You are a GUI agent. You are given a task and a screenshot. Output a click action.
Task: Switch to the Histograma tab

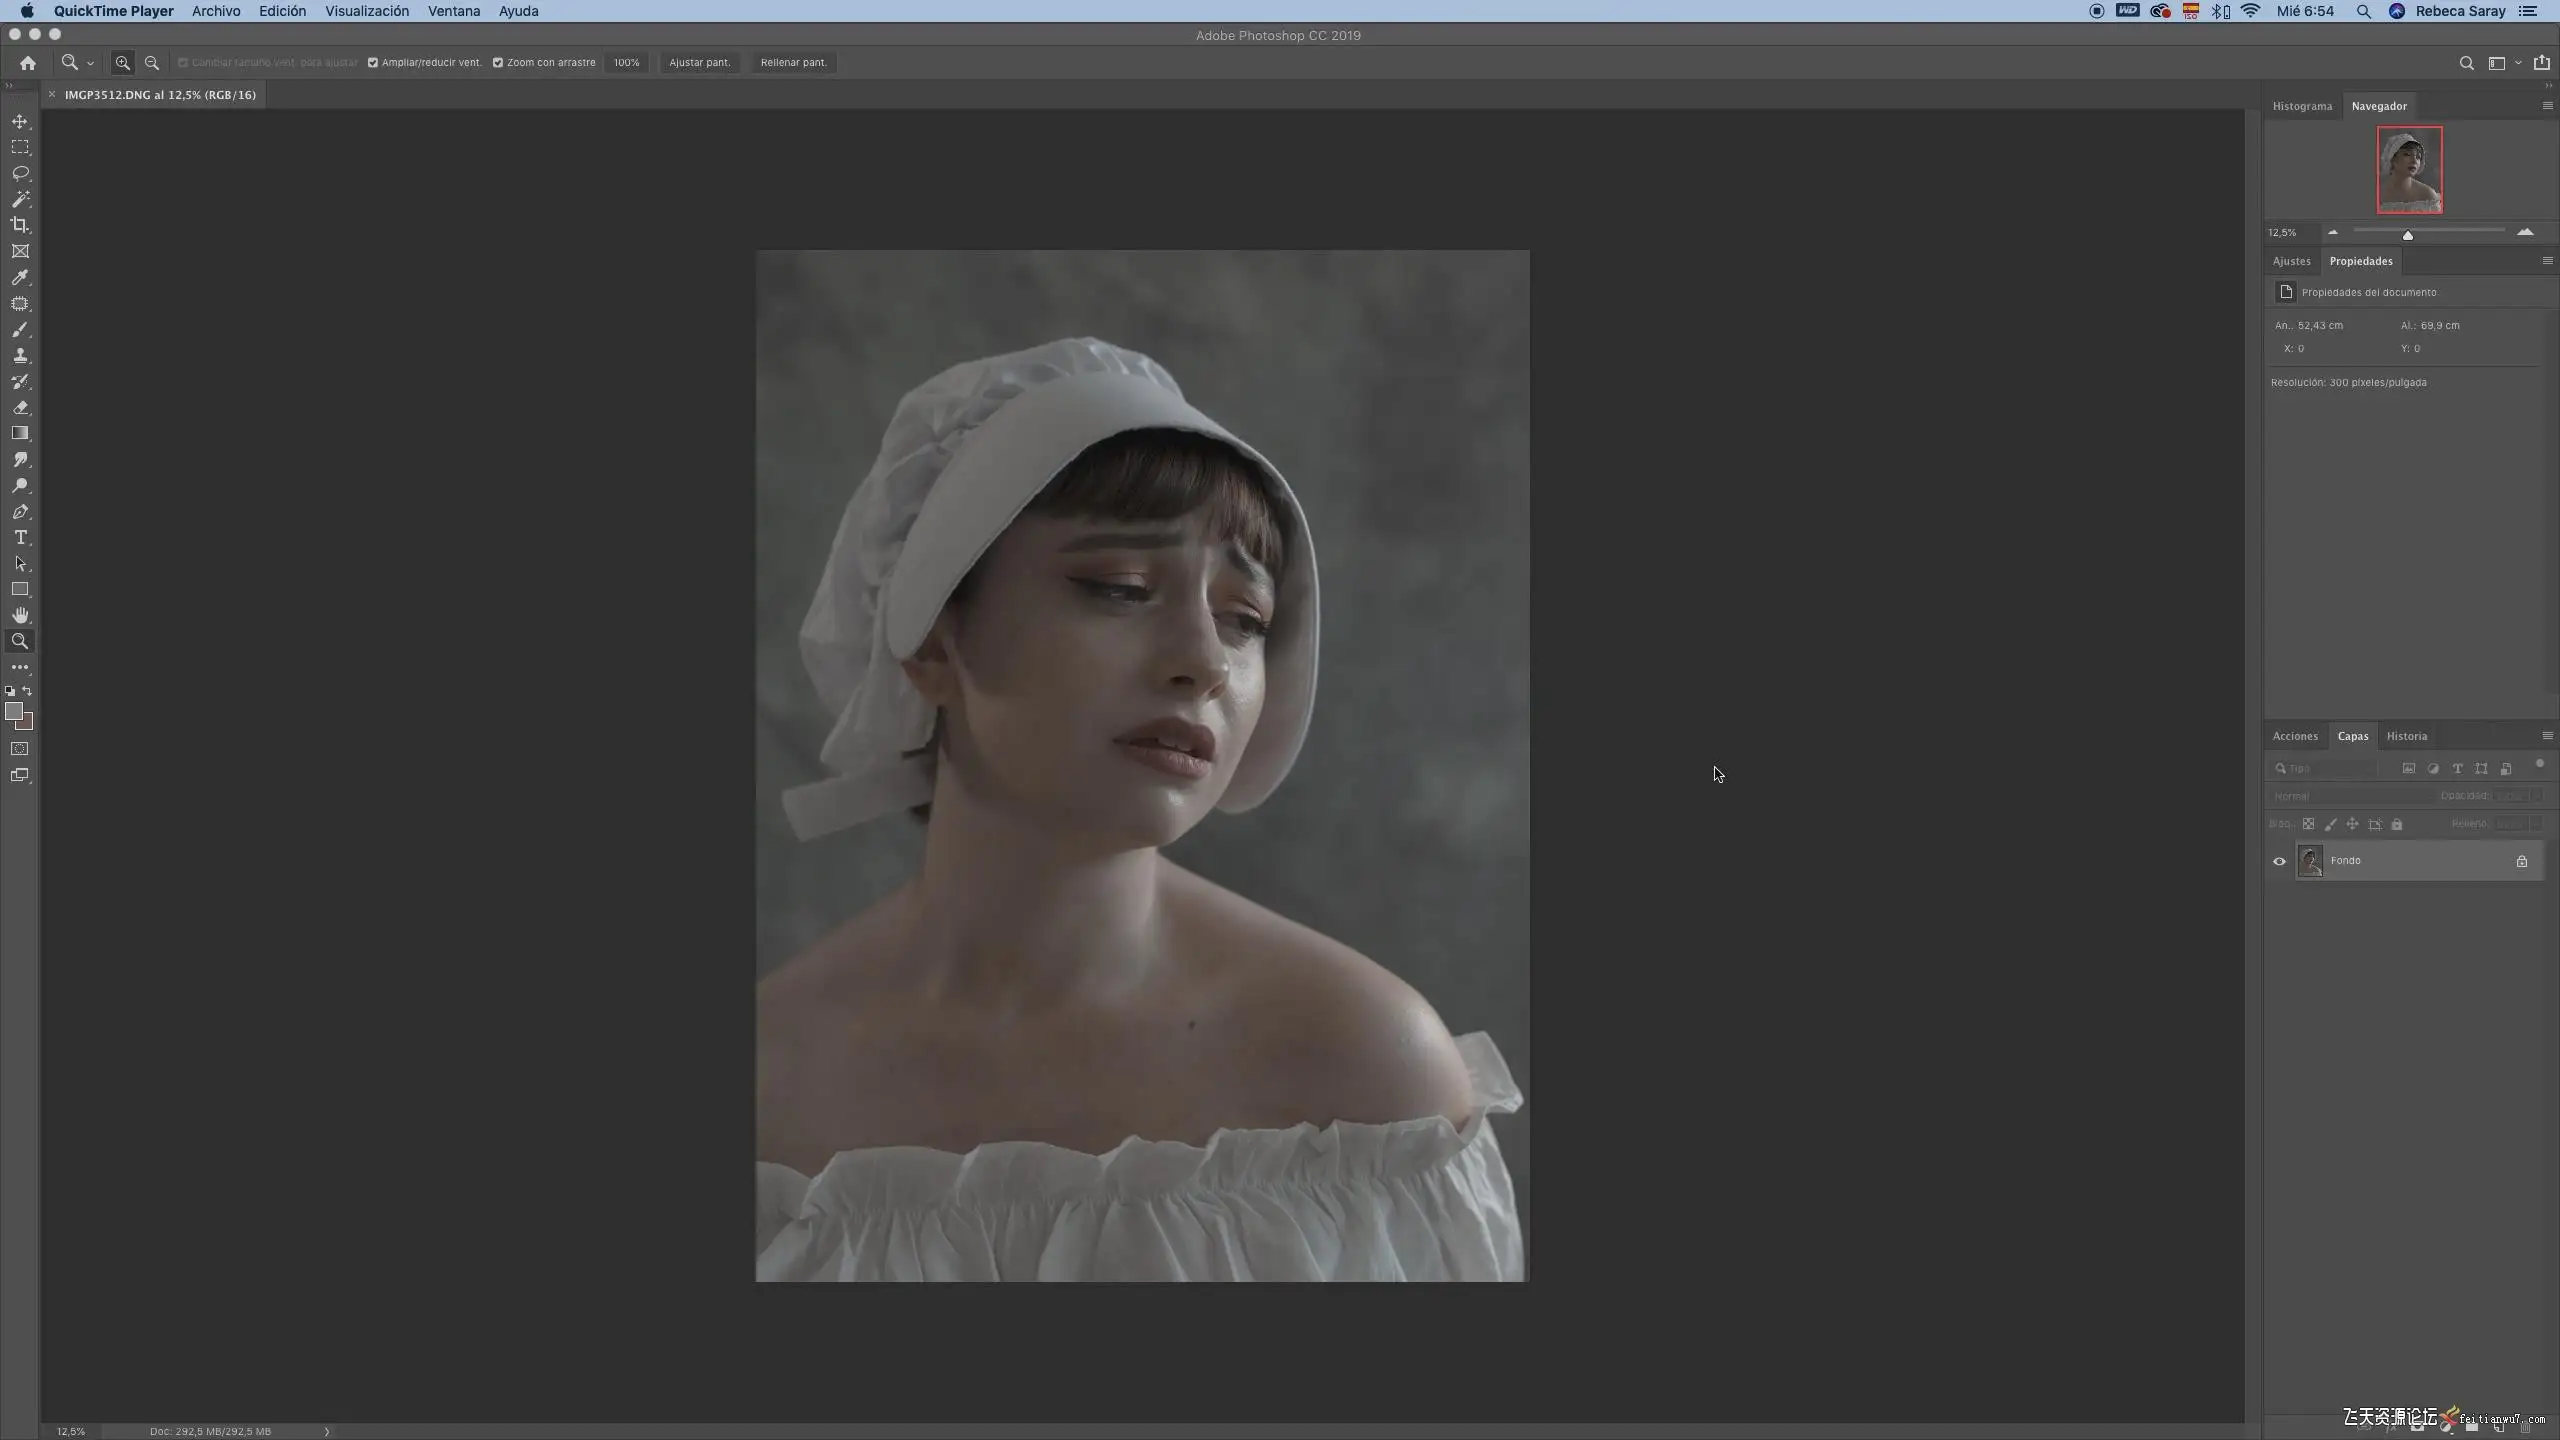[2301, 106]
